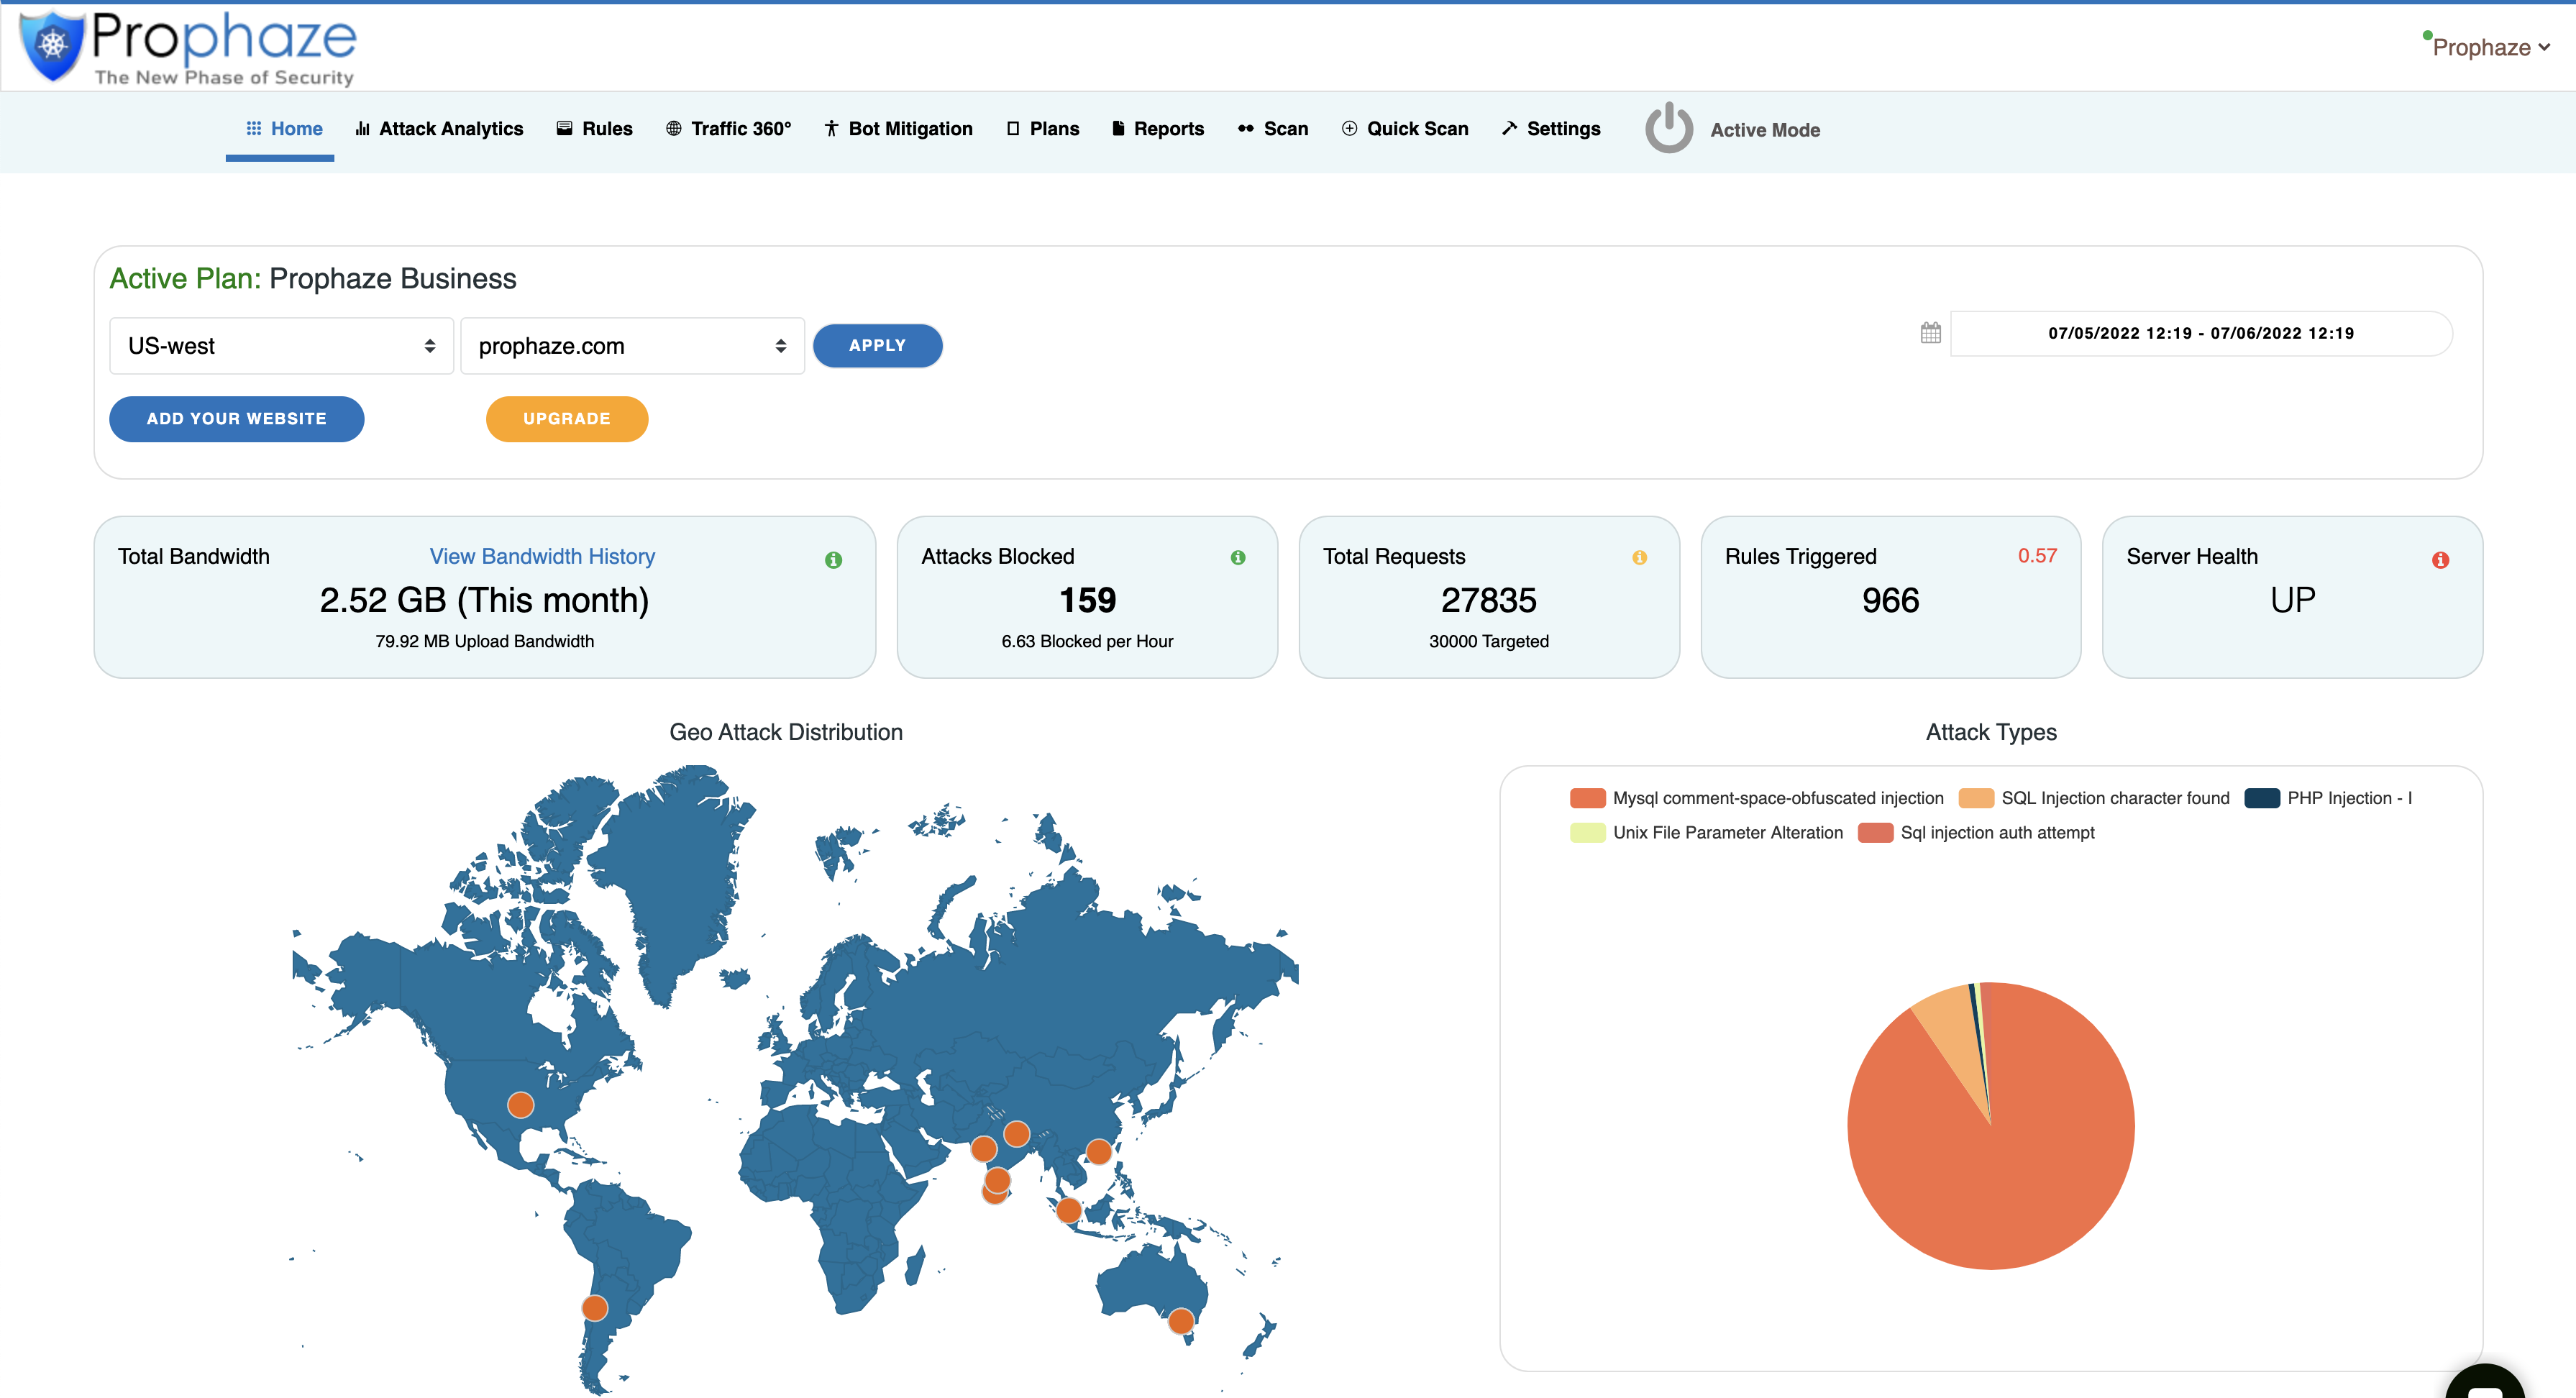Open the Attack Analytics tab

pos(439,129)
